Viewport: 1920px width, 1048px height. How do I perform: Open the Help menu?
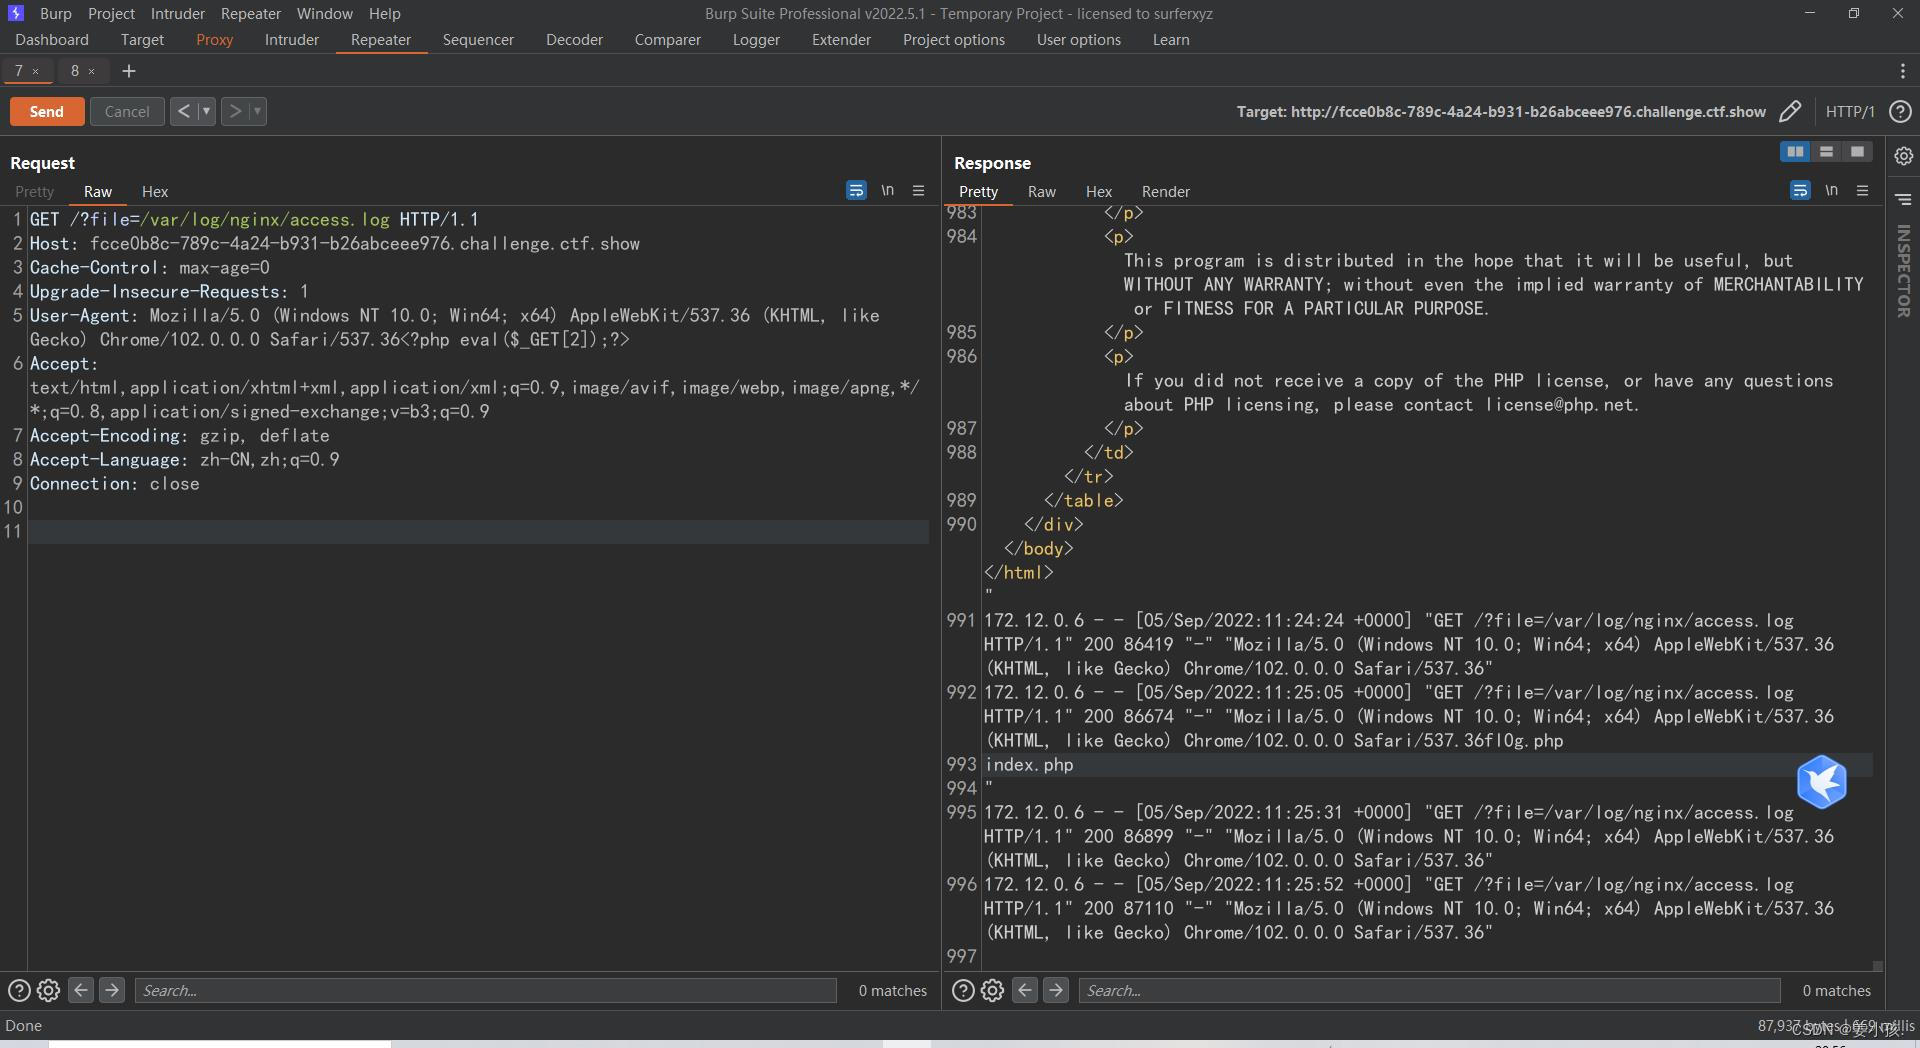tap(384, 13)
